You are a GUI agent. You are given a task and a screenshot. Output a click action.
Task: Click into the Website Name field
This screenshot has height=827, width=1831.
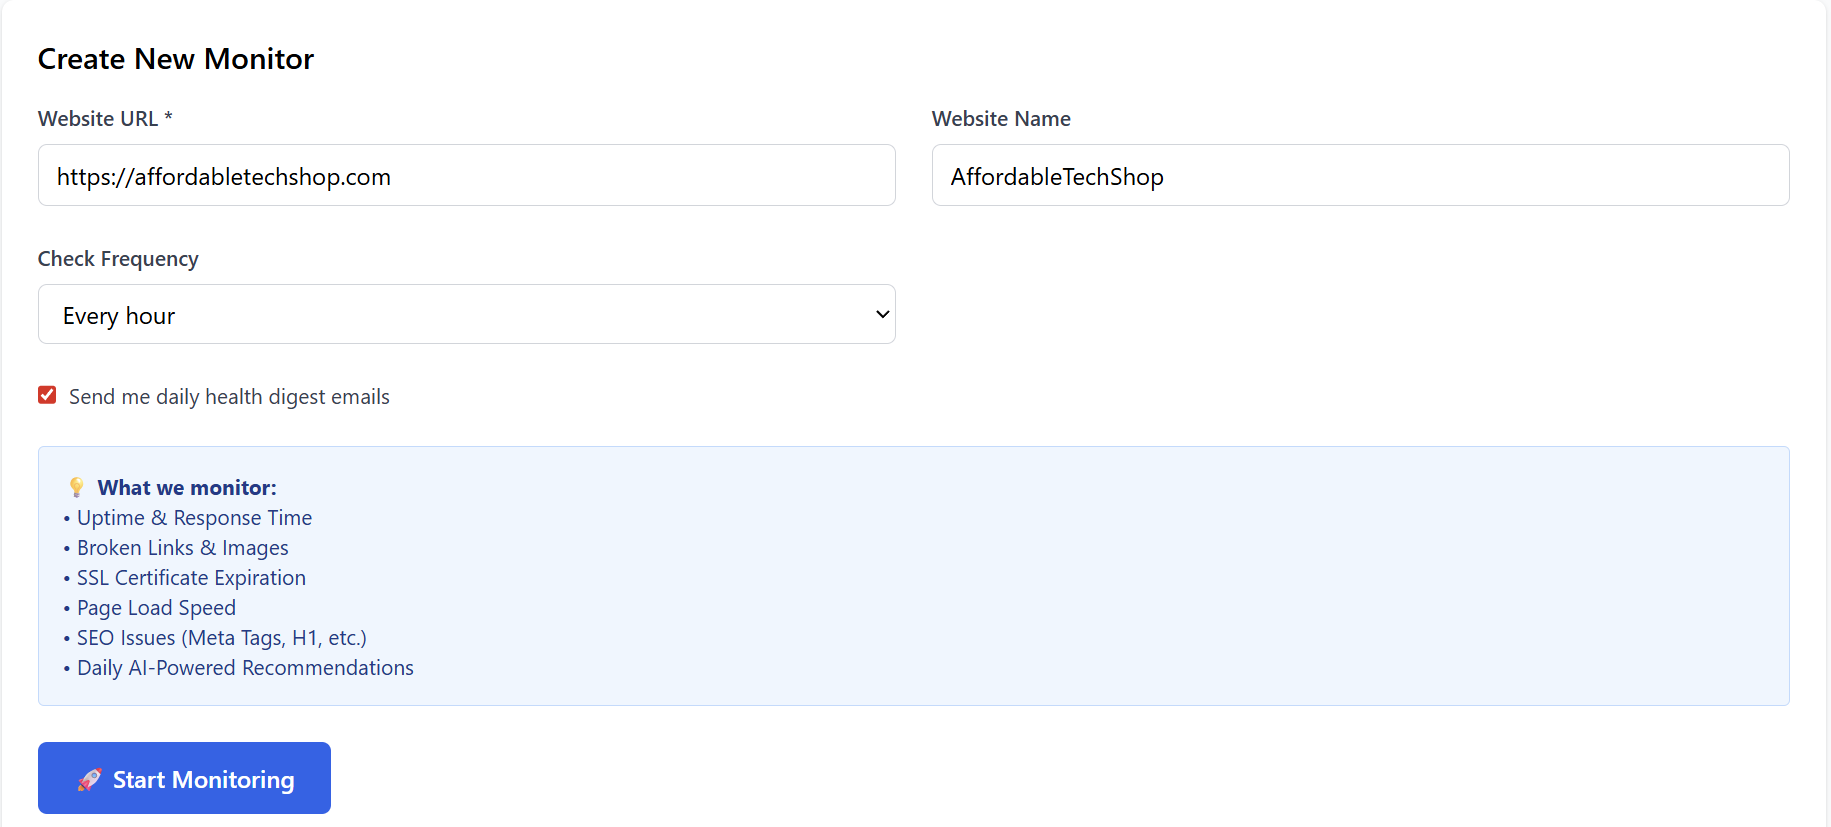click(1359, 176)
